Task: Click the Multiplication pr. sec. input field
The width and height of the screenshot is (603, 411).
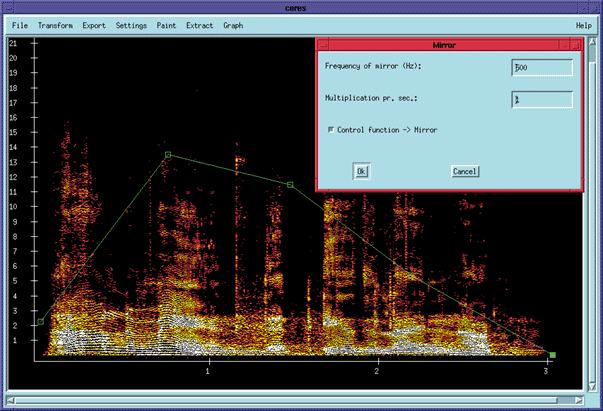Action: tap(541, 99)
